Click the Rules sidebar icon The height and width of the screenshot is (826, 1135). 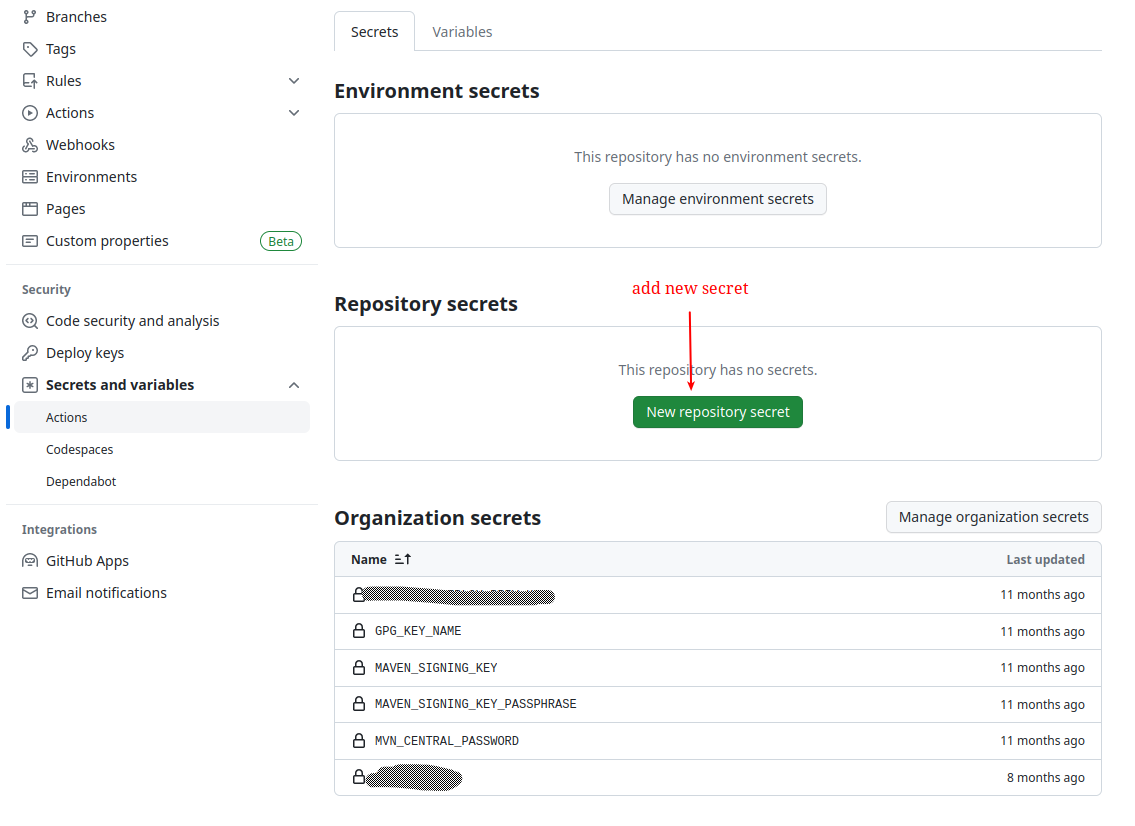coord(30,81)
